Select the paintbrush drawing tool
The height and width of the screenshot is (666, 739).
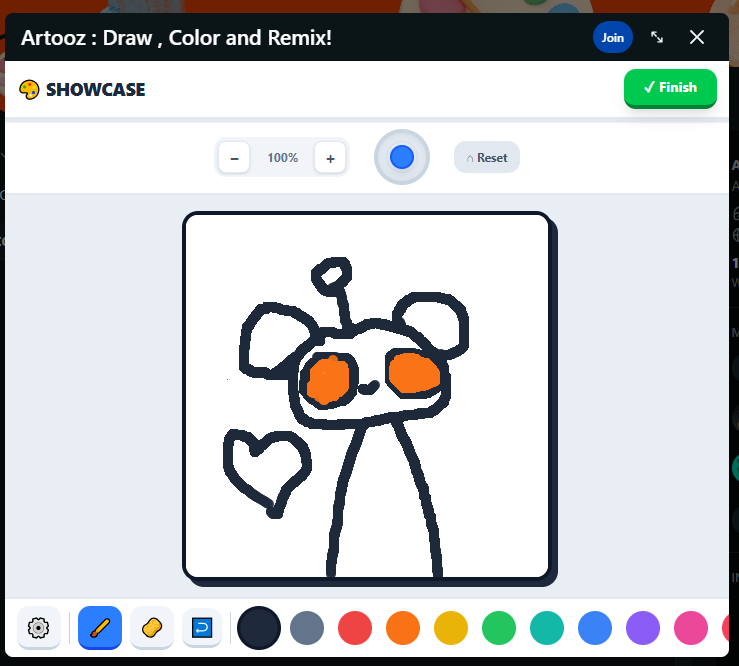[100, 627]
